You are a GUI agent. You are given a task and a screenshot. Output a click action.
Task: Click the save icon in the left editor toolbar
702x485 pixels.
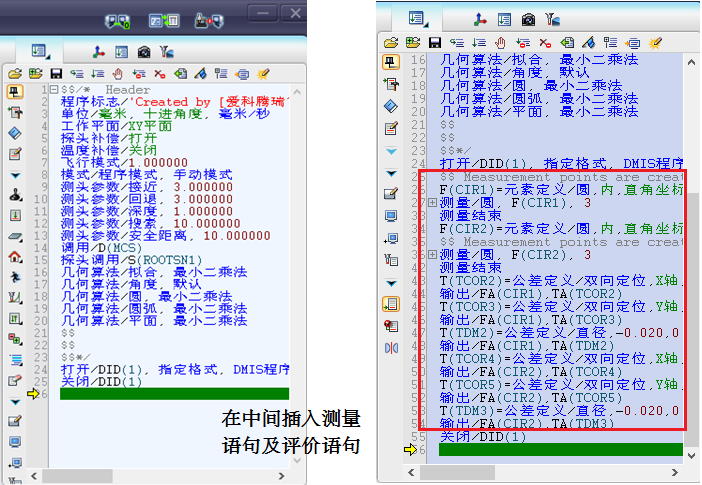[x=56, y=73]
